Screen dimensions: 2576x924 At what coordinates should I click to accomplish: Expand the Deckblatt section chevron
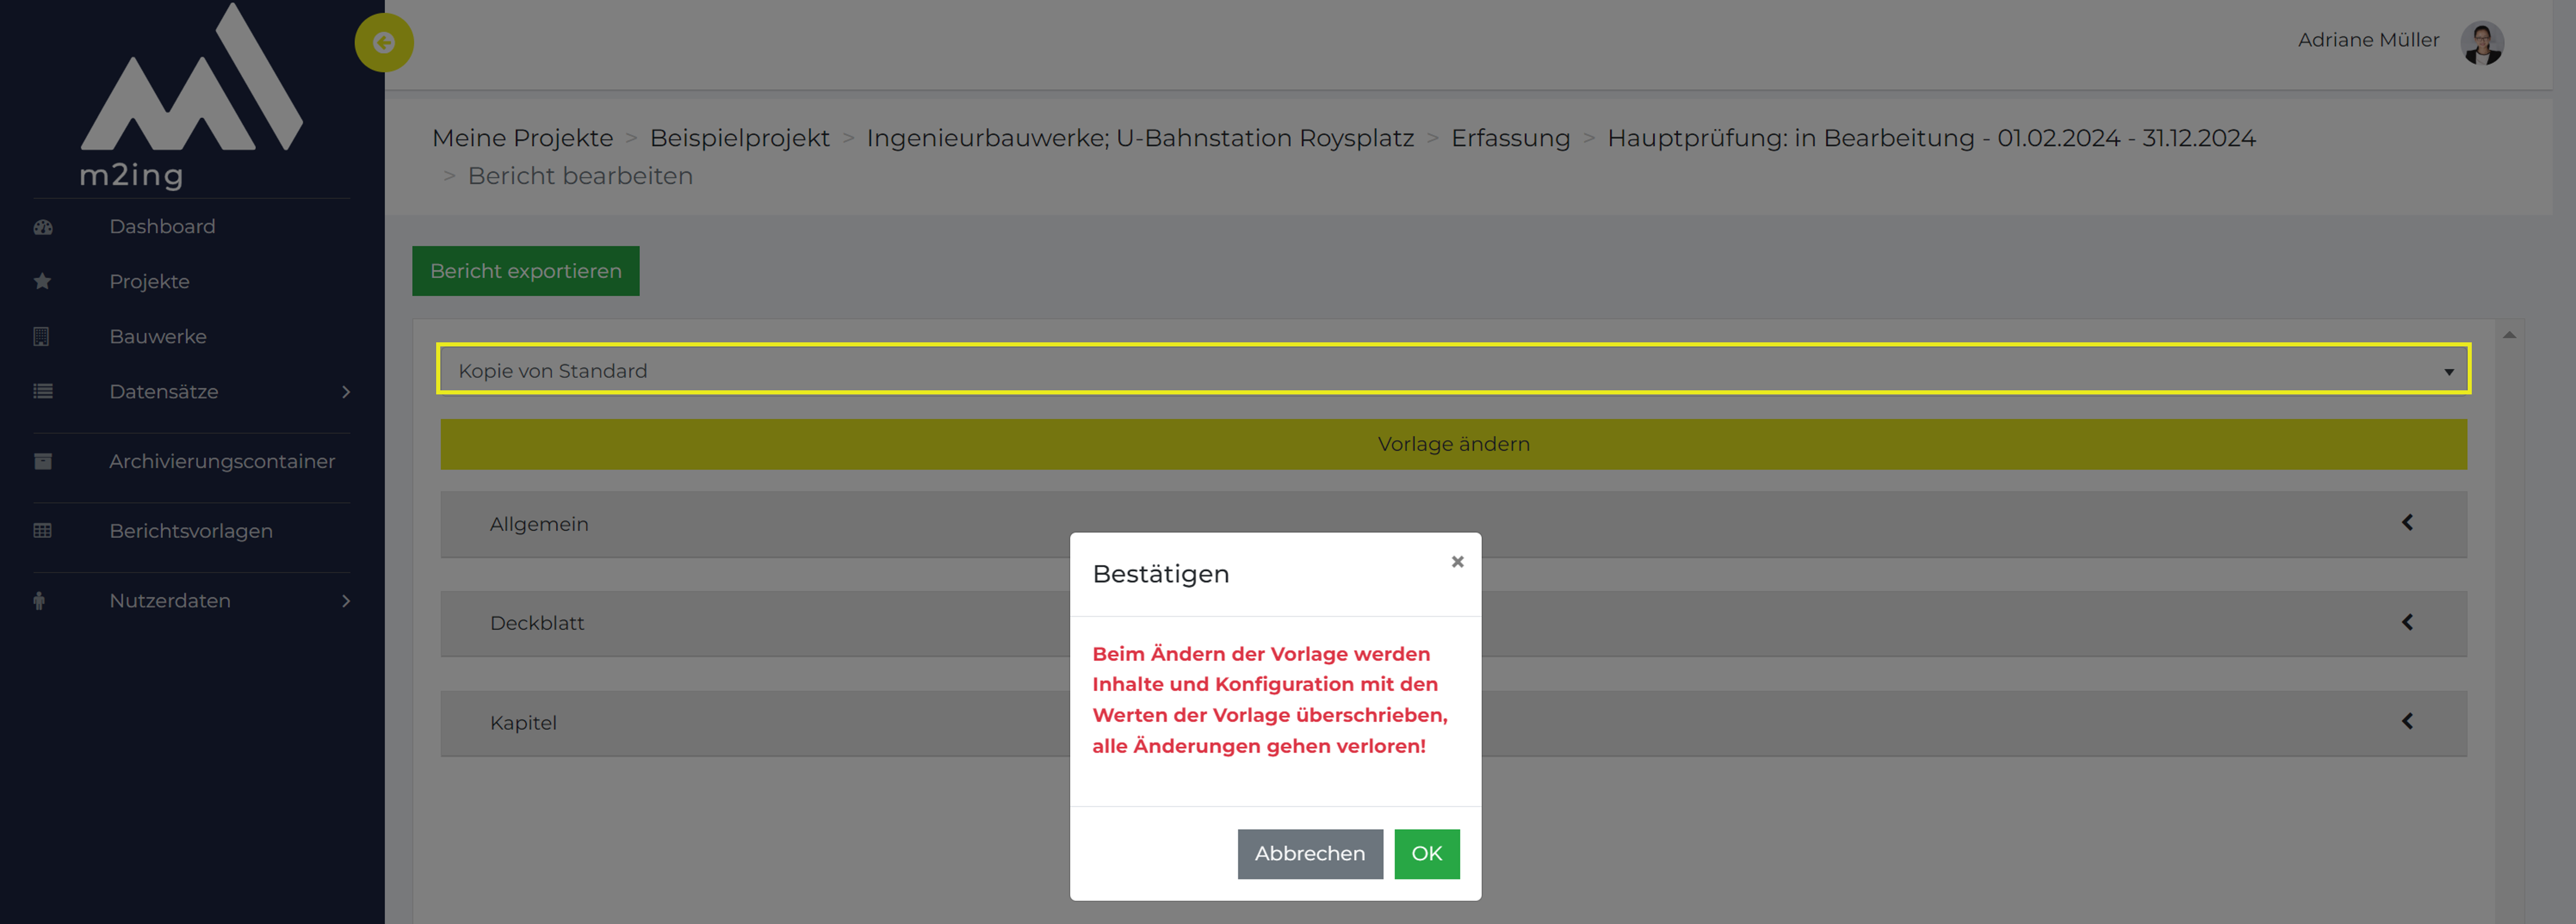tap(2407, 622)
